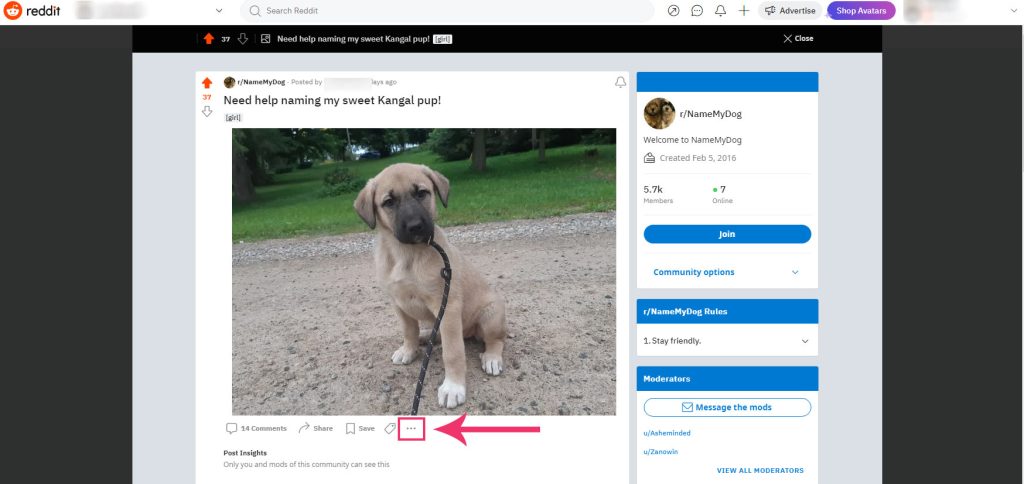The image size is (1024, 484).
Task: Click the flair tag icon under post
Action: [x=389, y=428]
